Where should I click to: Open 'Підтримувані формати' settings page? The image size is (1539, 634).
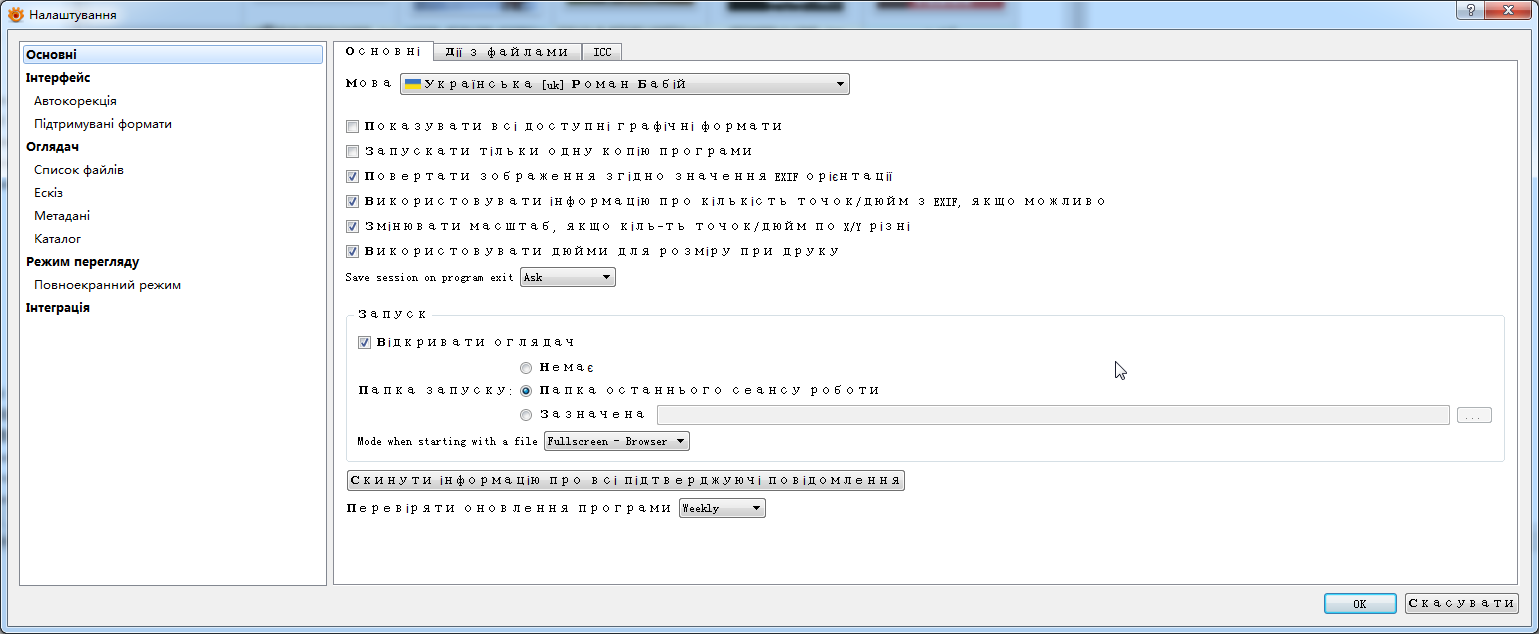103,124
